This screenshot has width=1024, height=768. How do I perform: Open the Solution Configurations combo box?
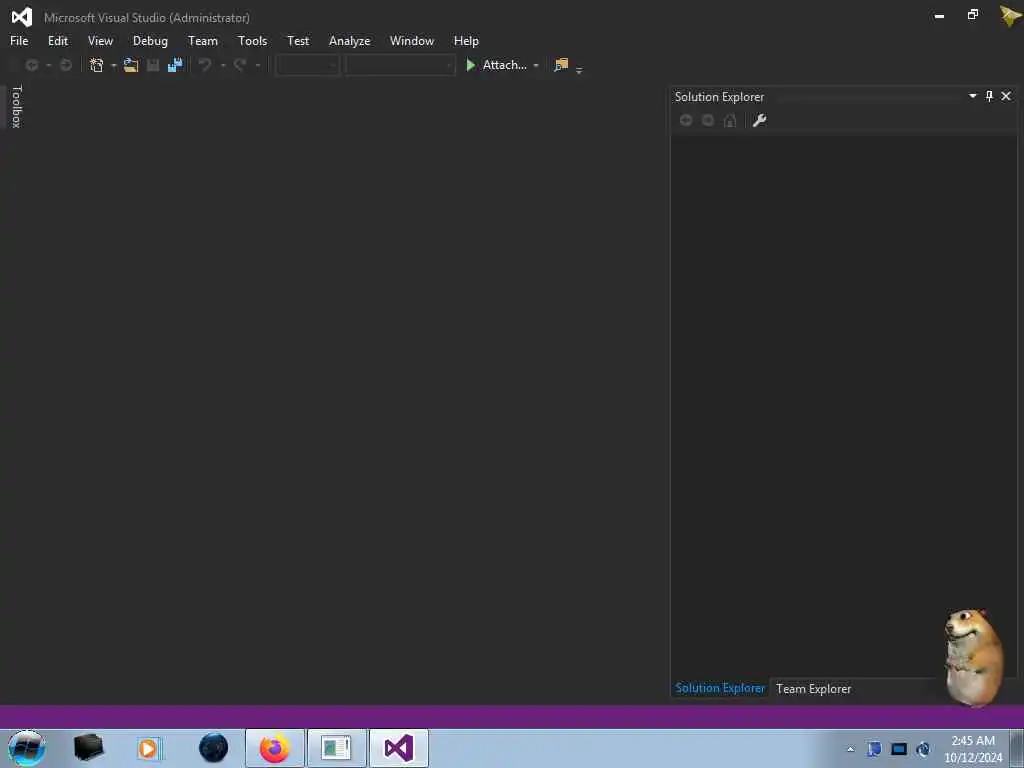tap(308, 65)
